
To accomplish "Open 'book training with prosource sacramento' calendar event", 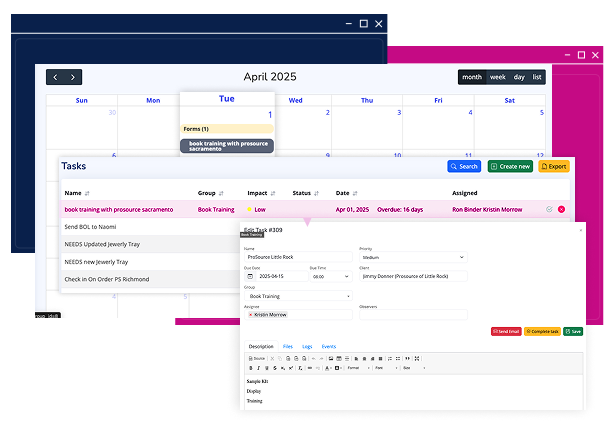I will click(x=227, y=146).
